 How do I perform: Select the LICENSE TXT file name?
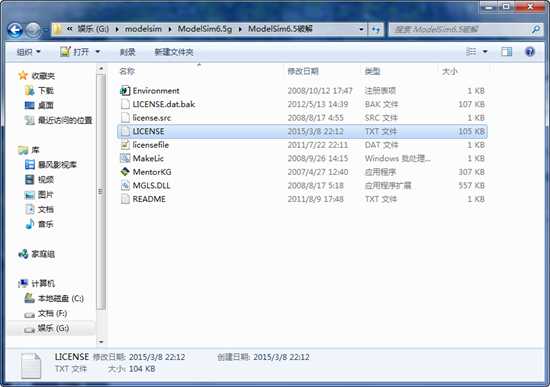148,131
